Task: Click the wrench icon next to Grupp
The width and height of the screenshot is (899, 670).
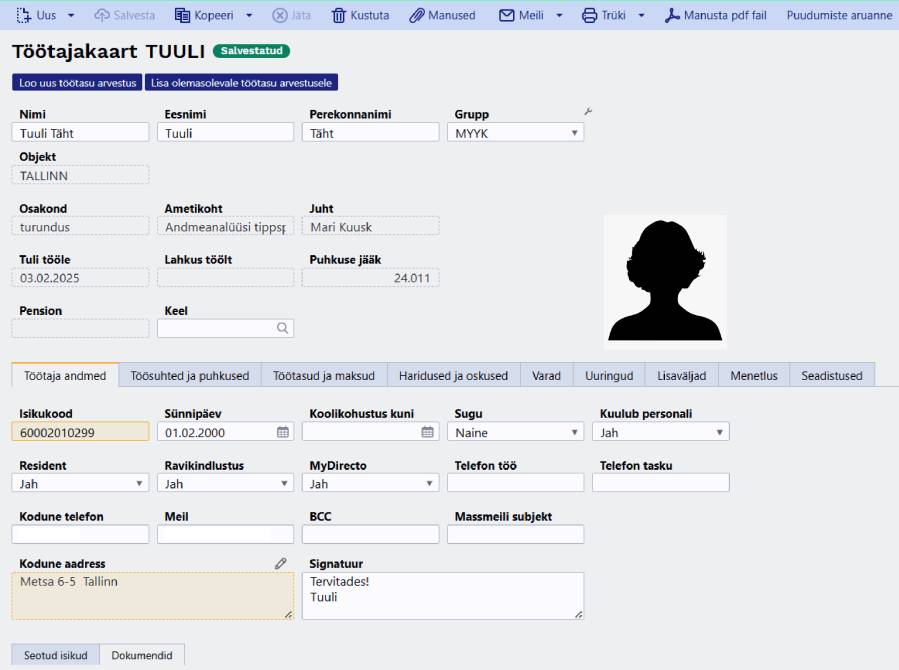Action: coord(588,113)
